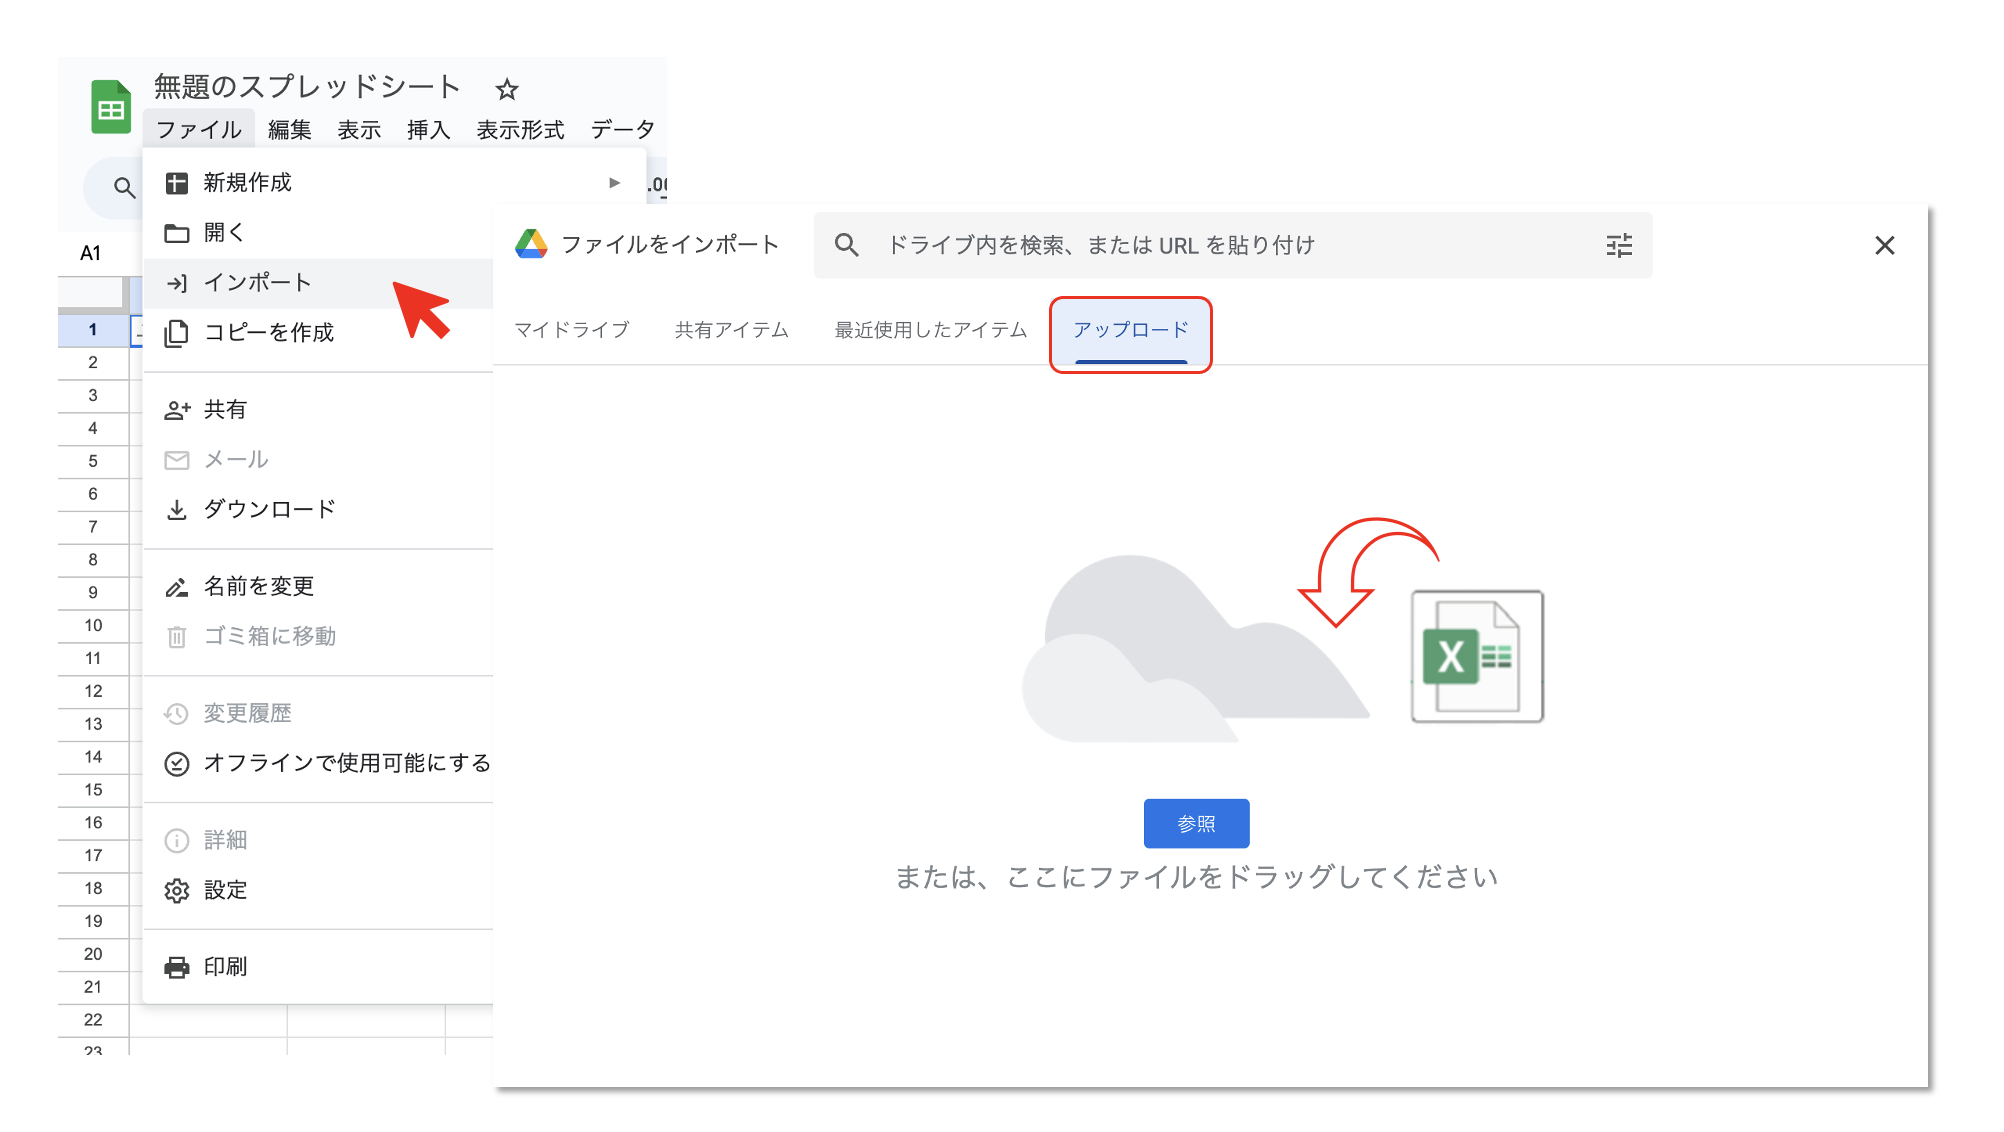2004x1132 pixels.
Task: Focus the Drive search or URL field
Action: coord(1233,245)
